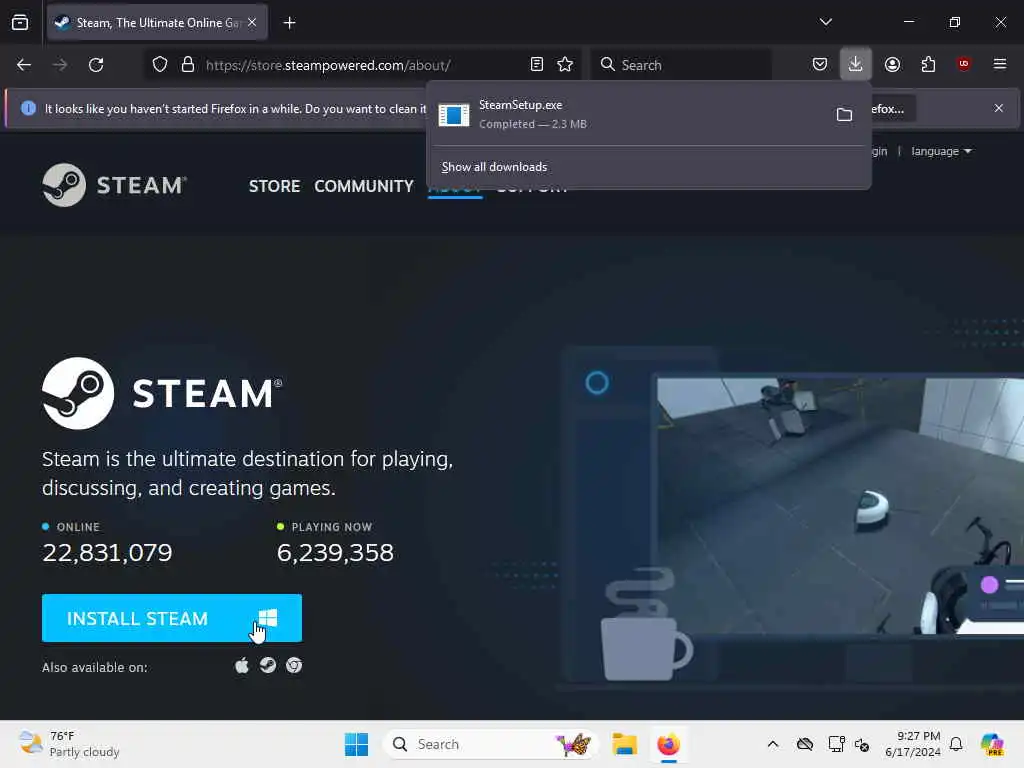1024x768 pixels.
Task: Open the tracking protection shield icon
Action: click(x=160, y=65)
